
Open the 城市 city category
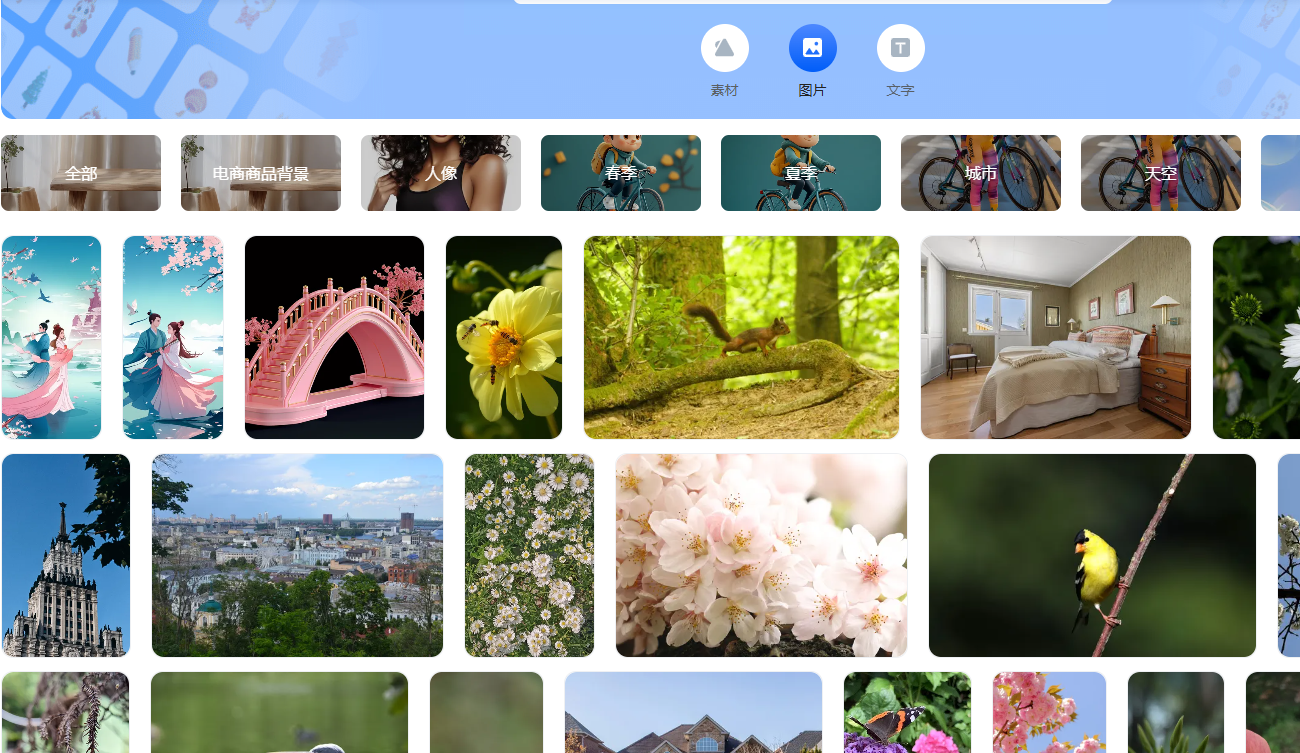click(x=981, y=173)
